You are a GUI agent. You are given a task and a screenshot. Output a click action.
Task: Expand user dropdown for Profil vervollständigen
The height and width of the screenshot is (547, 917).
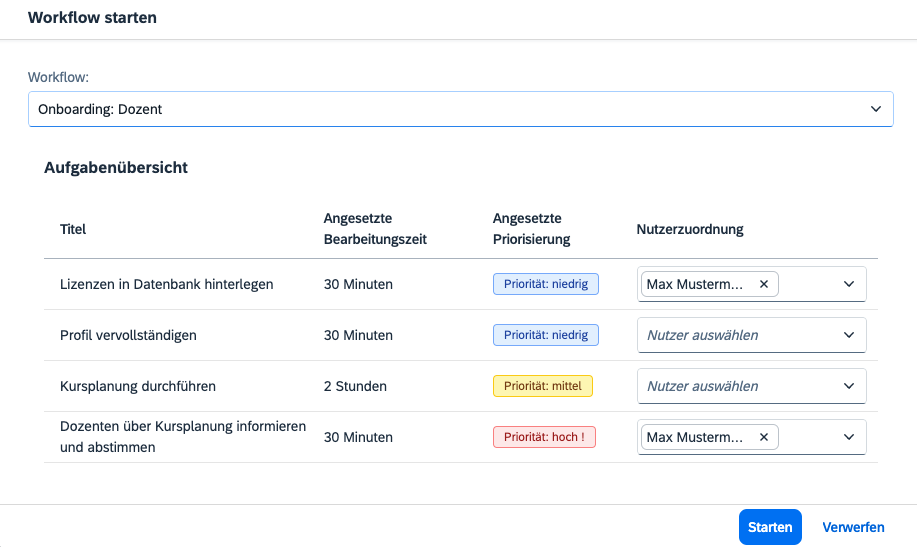click(849, 335)
